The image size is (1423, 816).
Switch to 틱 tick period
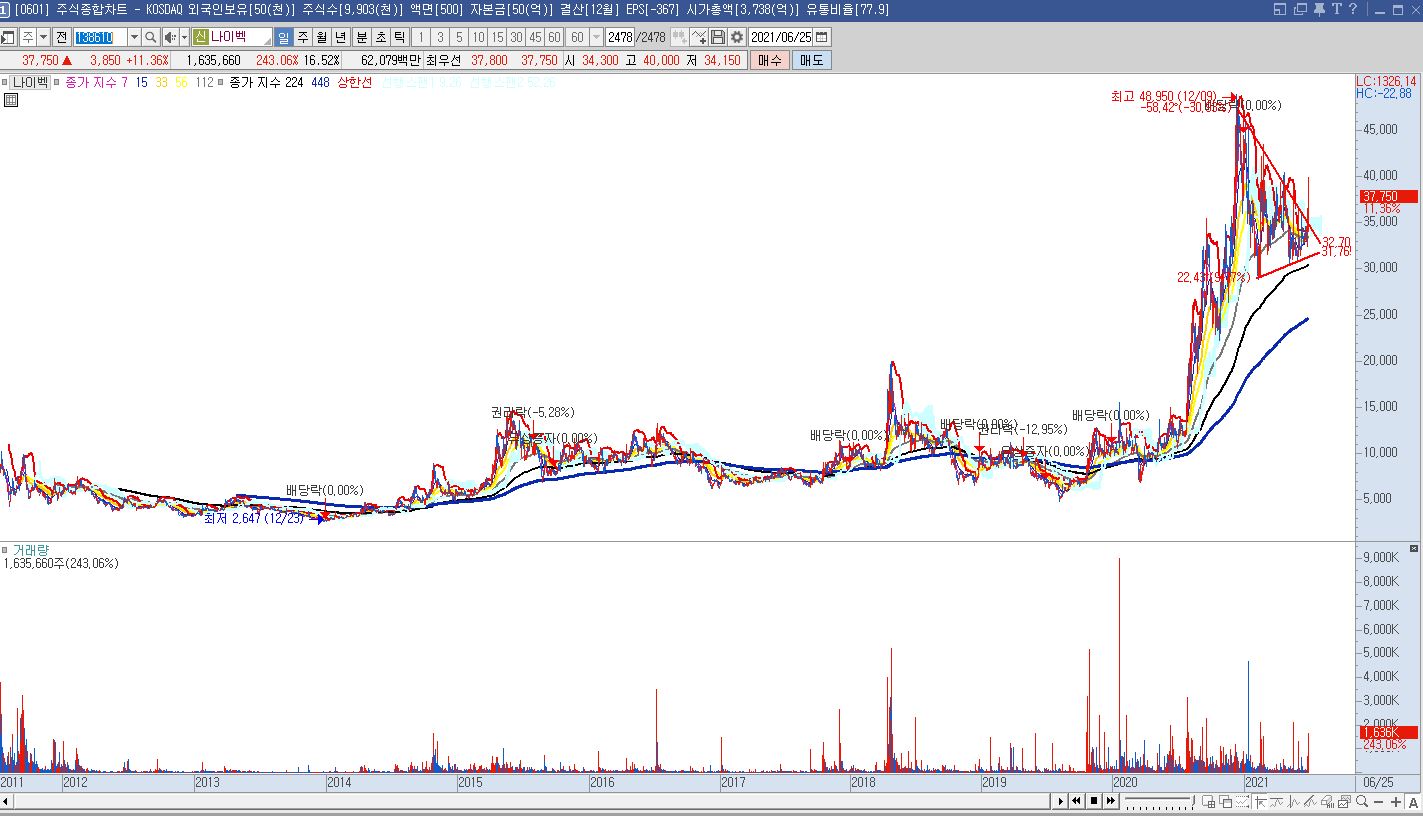pos(400,37)
